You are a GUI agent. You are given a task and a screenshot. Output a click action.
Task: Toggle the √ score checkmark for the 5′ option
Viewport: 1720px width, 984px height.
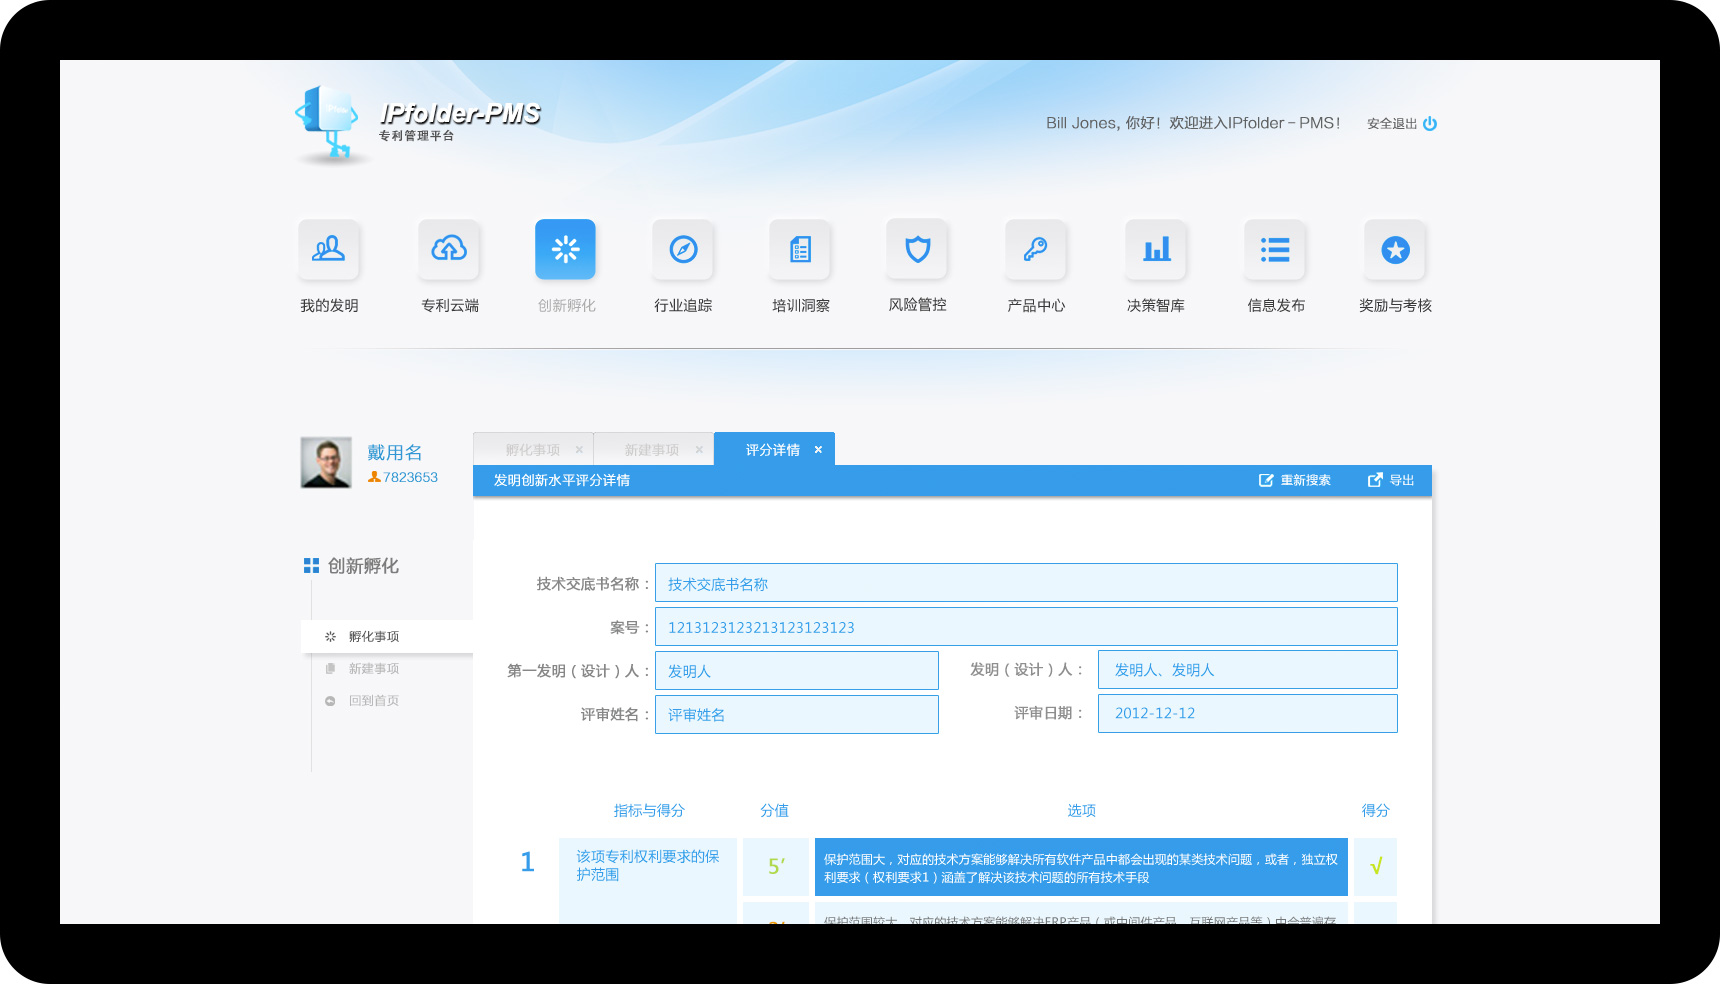1375,867
